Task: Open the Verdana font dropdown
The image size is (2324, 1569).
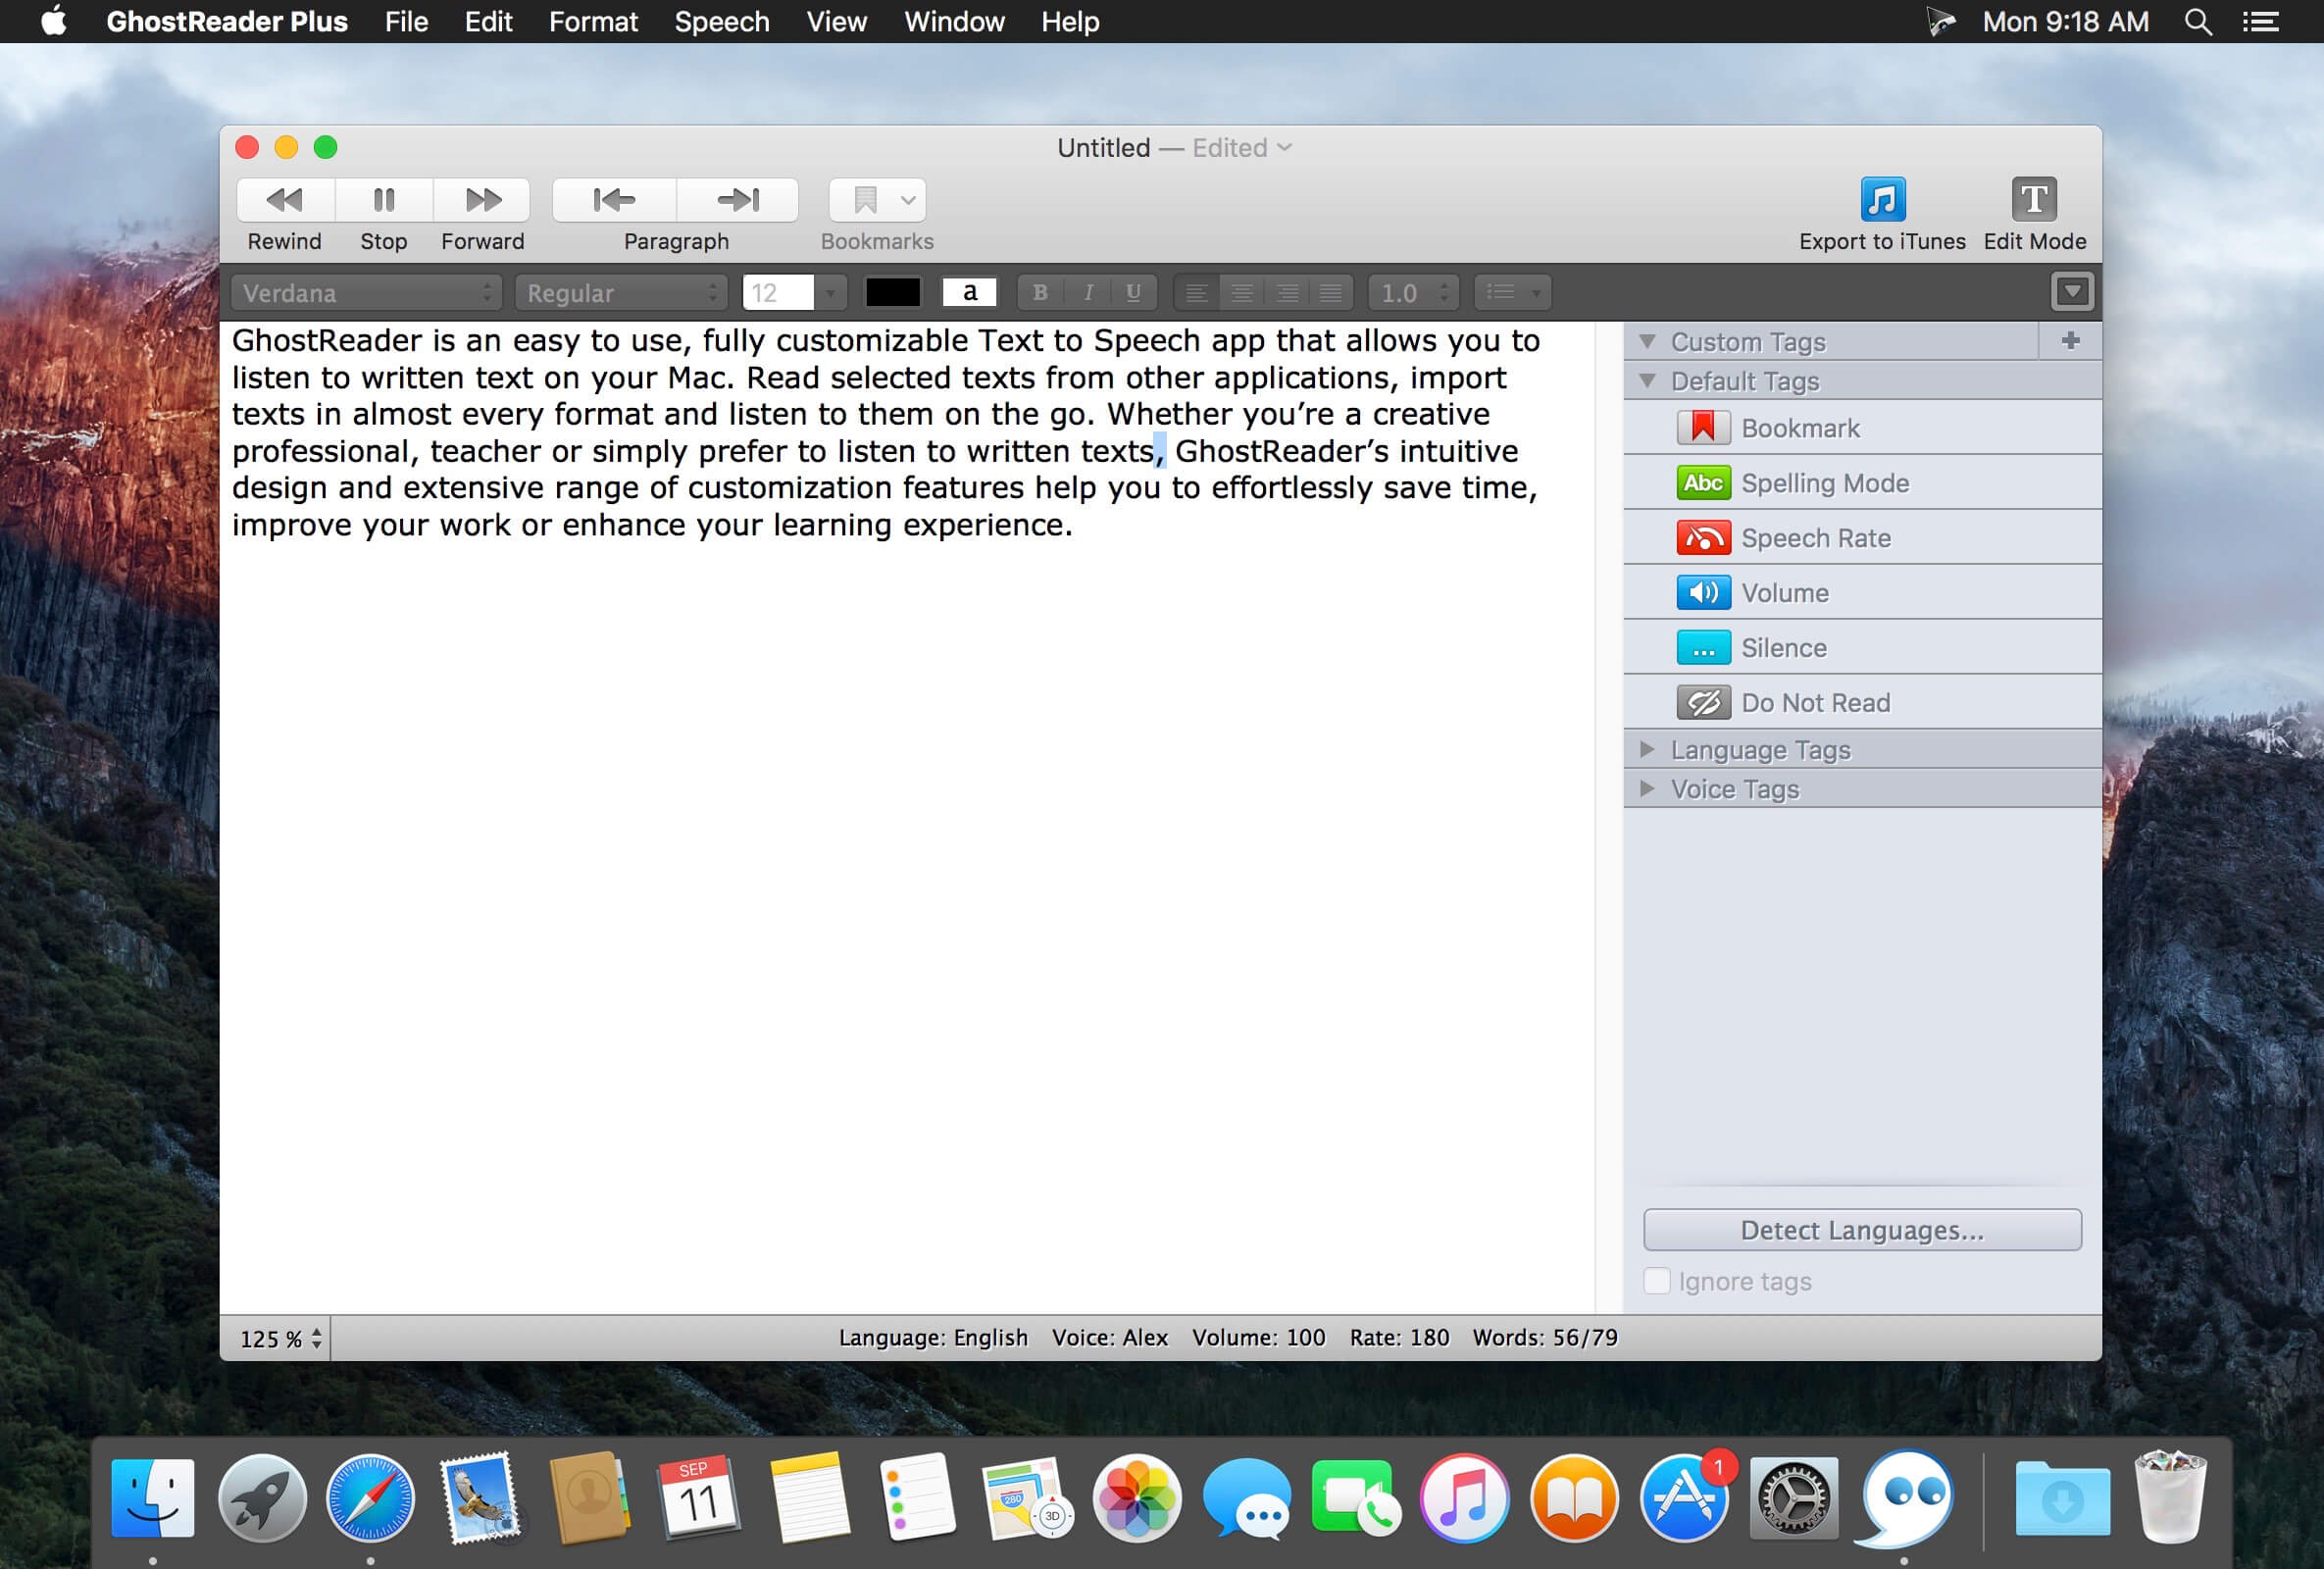Action: click(367, 293)
